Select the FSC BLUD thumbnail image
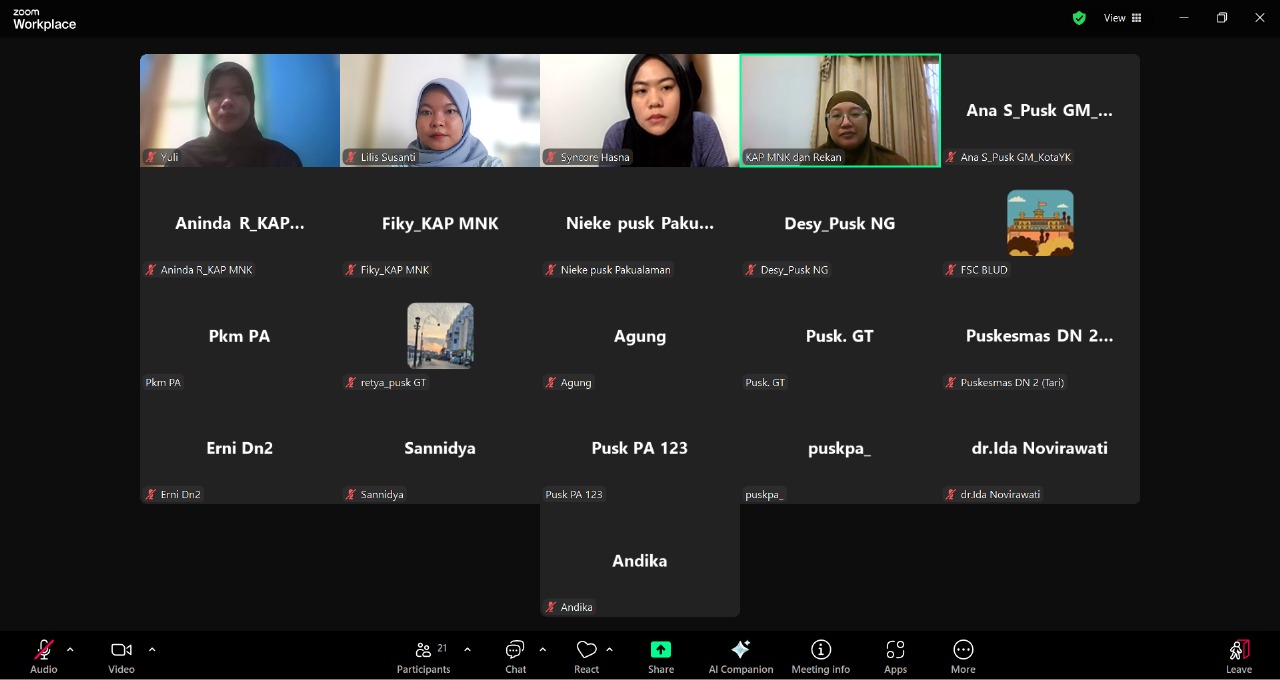The image size is (1280, 680). pyautogui.click(x=1040, y=222)
